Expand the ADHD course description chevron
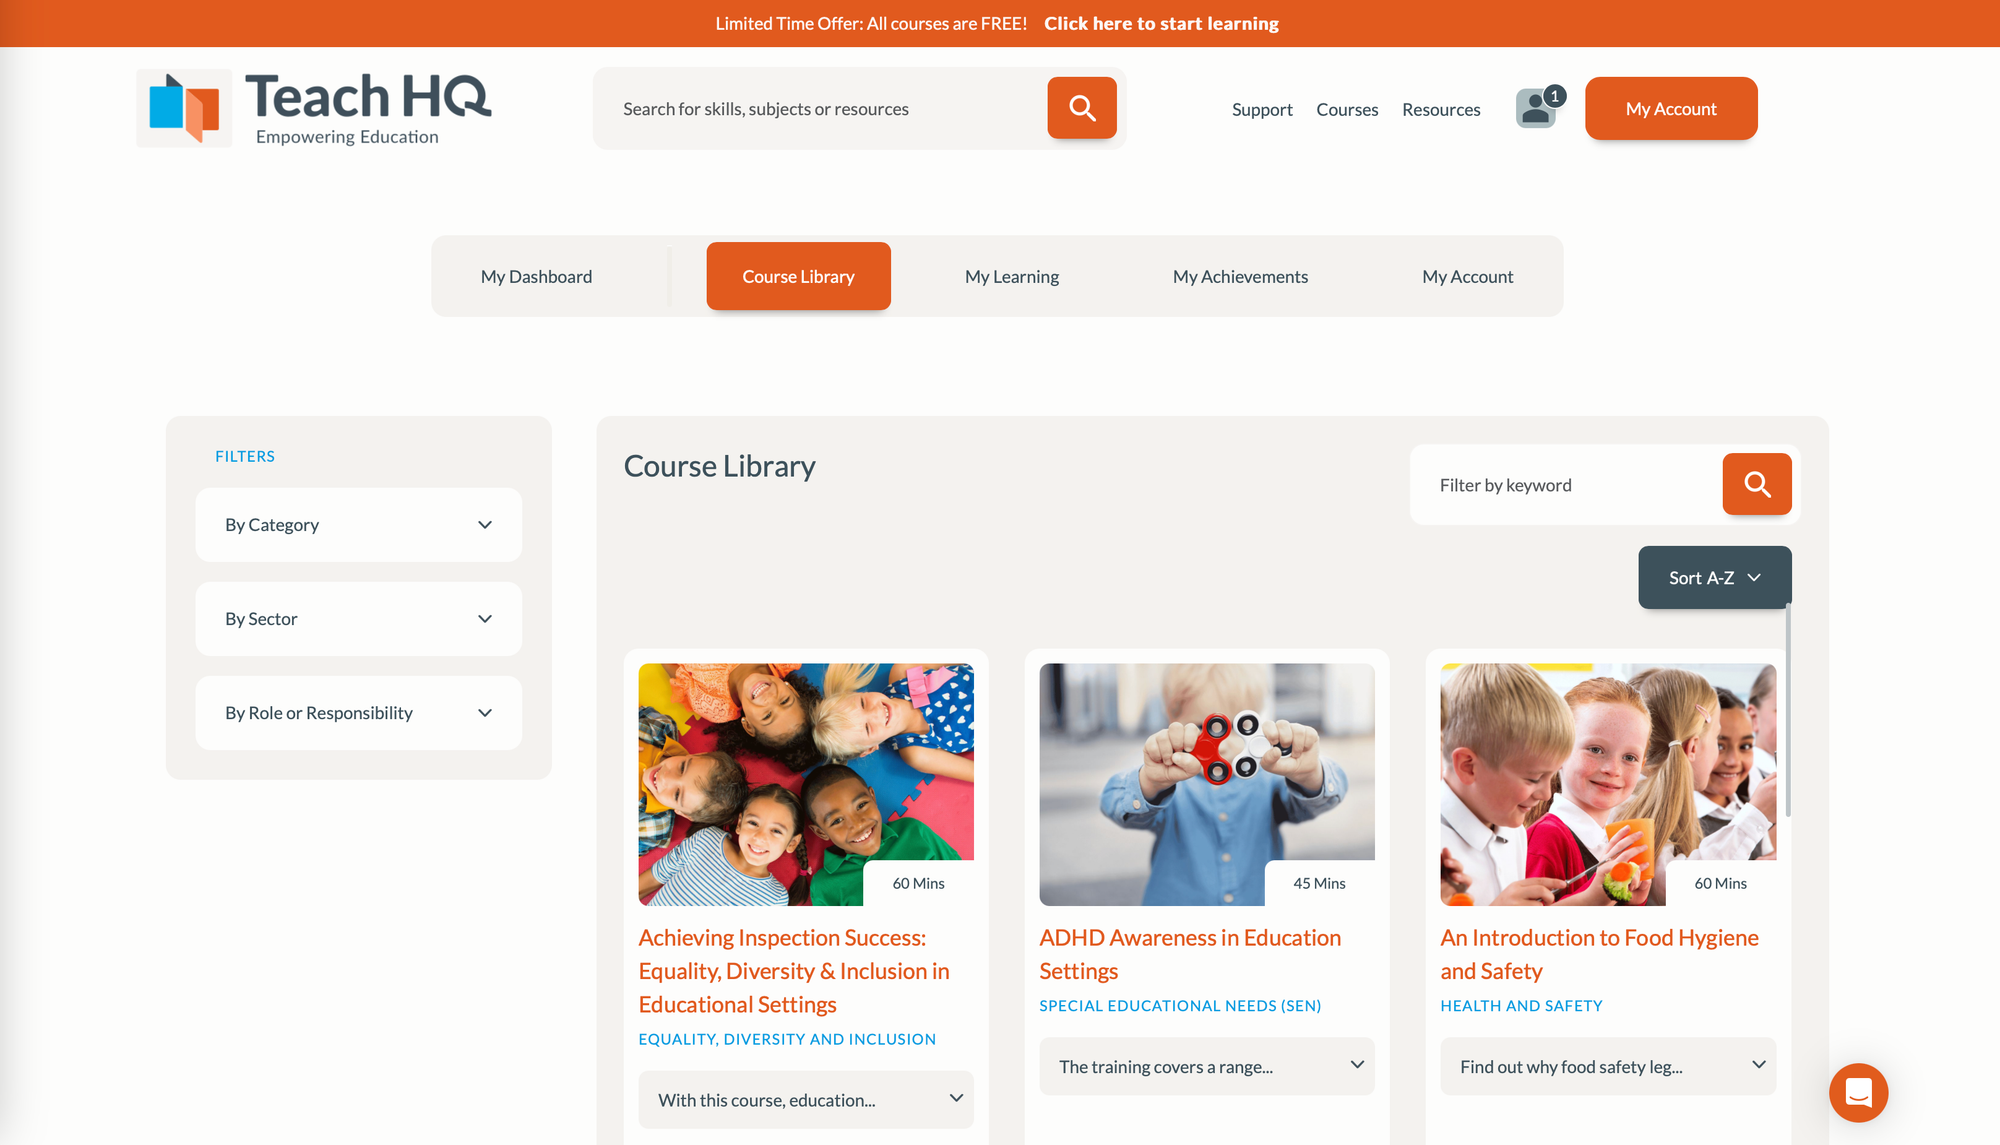 1356,1065
